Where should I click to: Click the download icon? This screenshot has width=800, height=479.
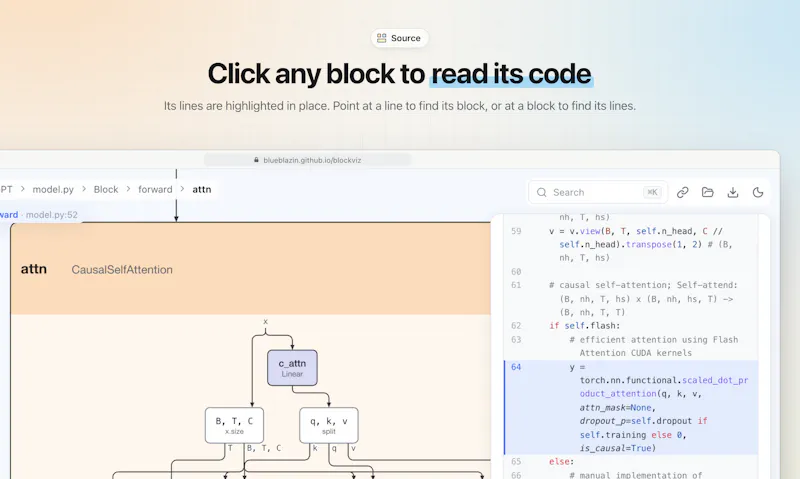click(733, 192)
